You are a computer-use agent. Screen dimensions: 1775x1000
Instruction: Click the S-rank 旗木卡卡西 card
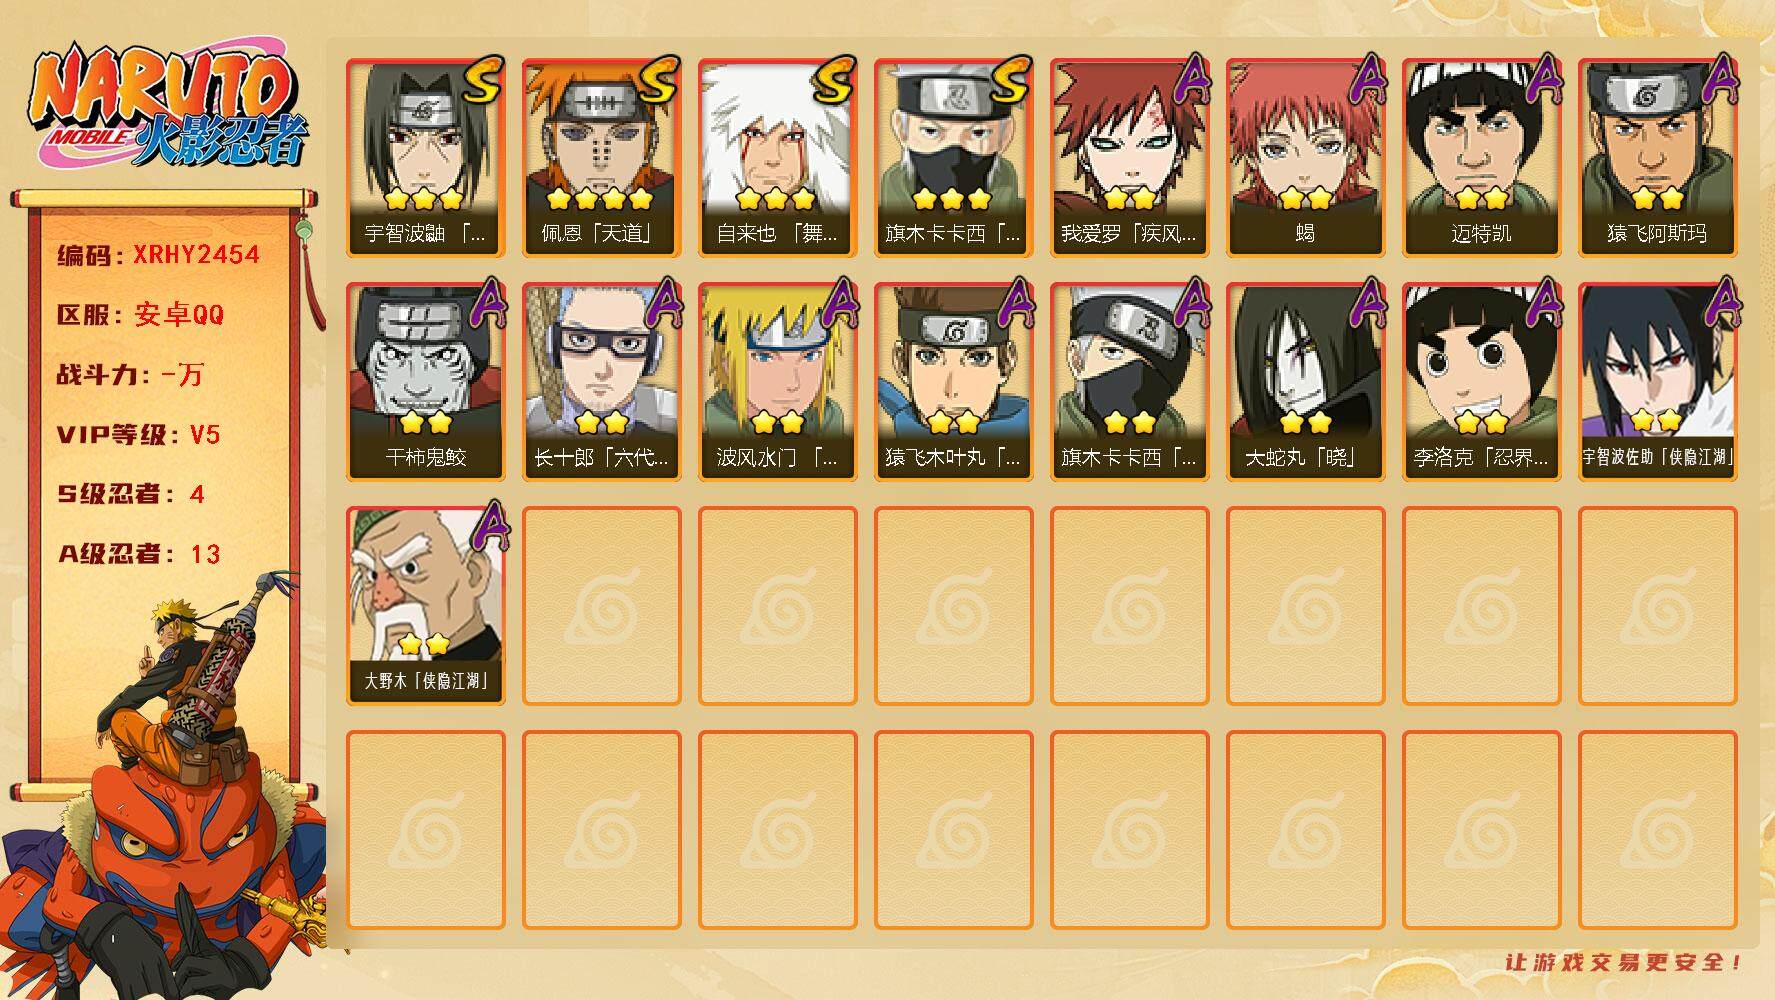954,158
